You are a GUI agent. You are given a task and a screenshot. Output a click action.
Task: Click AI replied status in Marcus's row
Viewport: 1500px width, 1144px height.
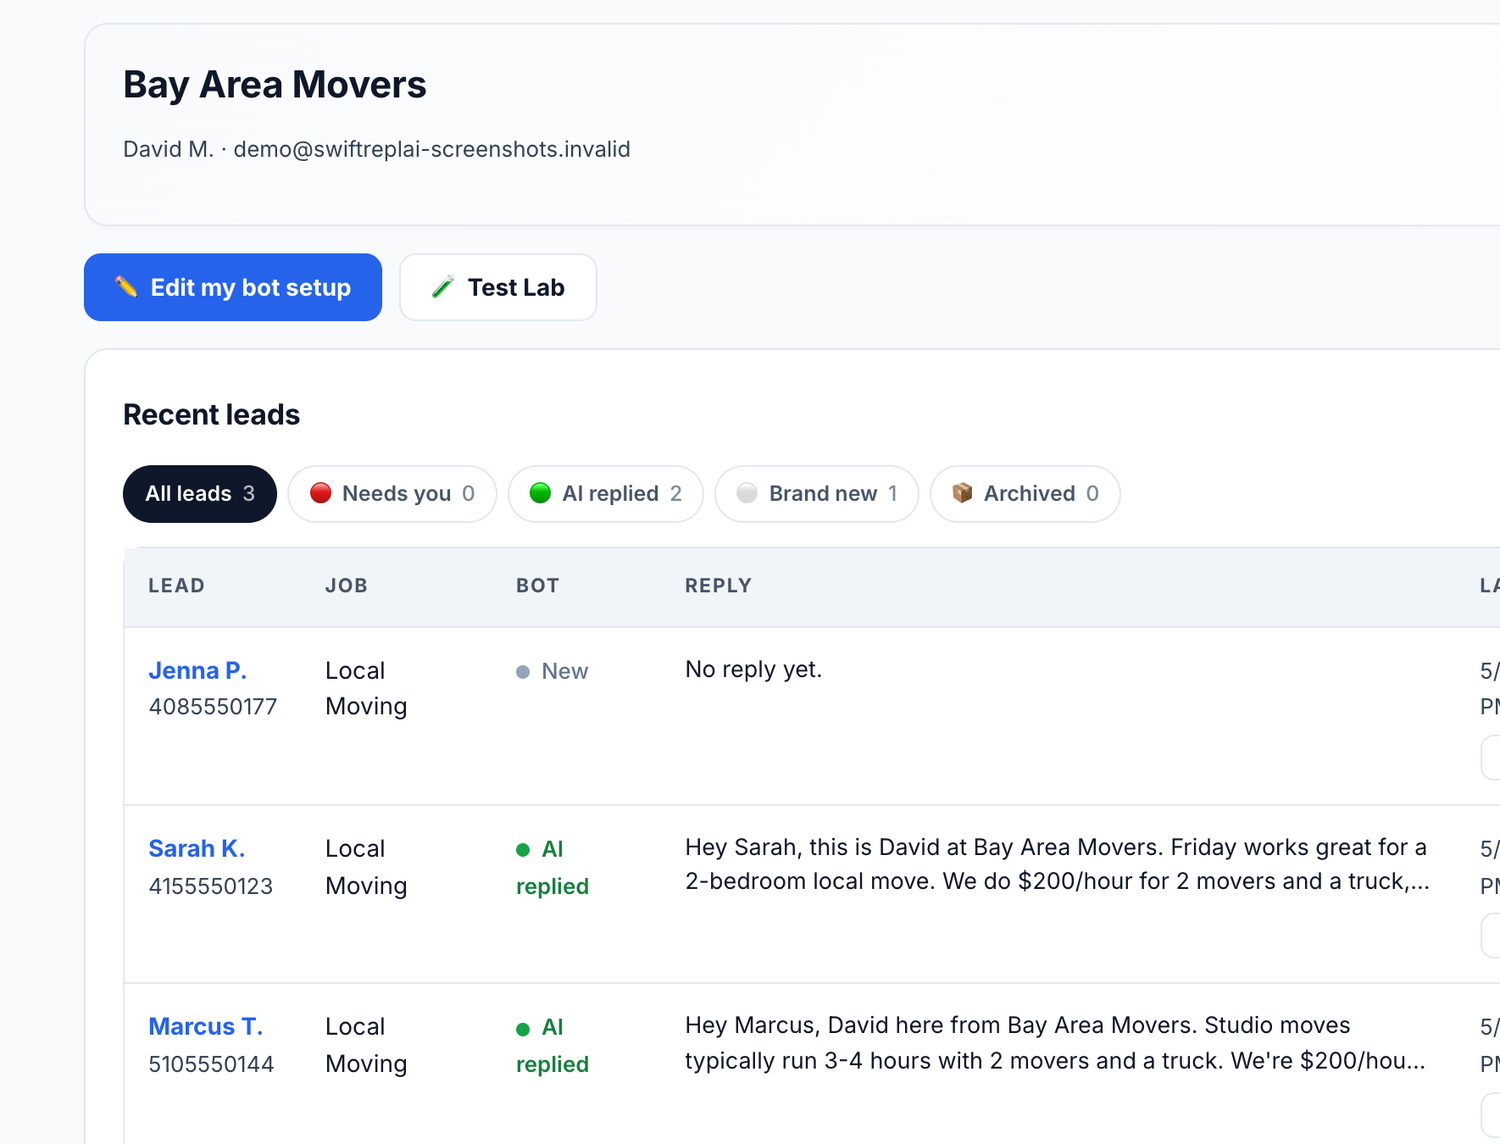pos(552,1046)
